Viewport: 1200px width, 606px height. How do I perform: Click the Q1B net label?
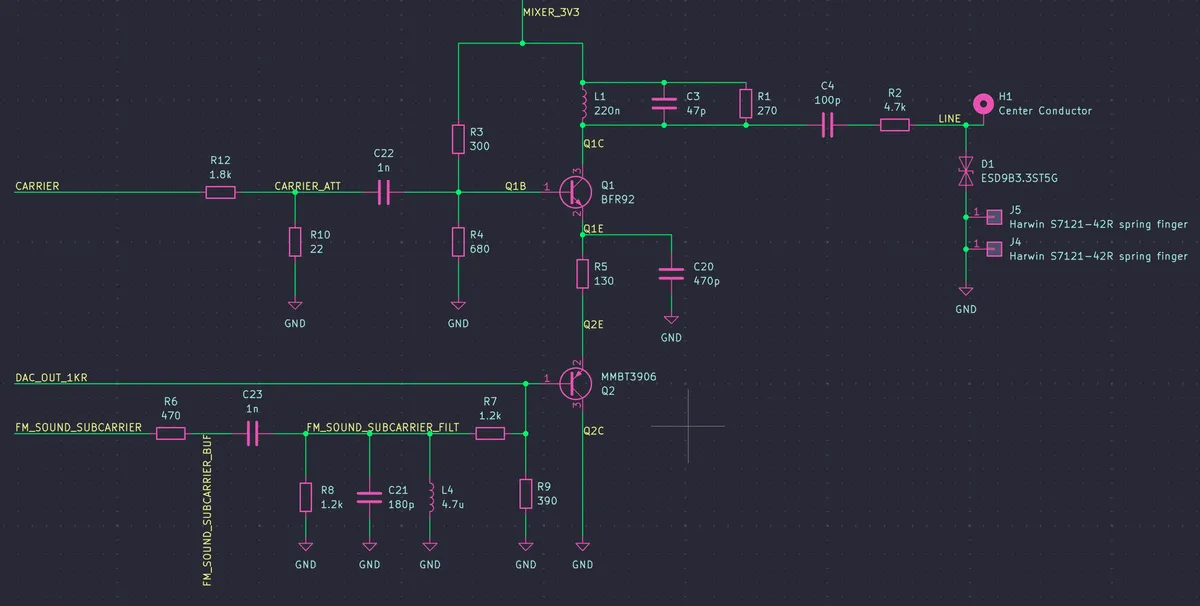[515, 186]
